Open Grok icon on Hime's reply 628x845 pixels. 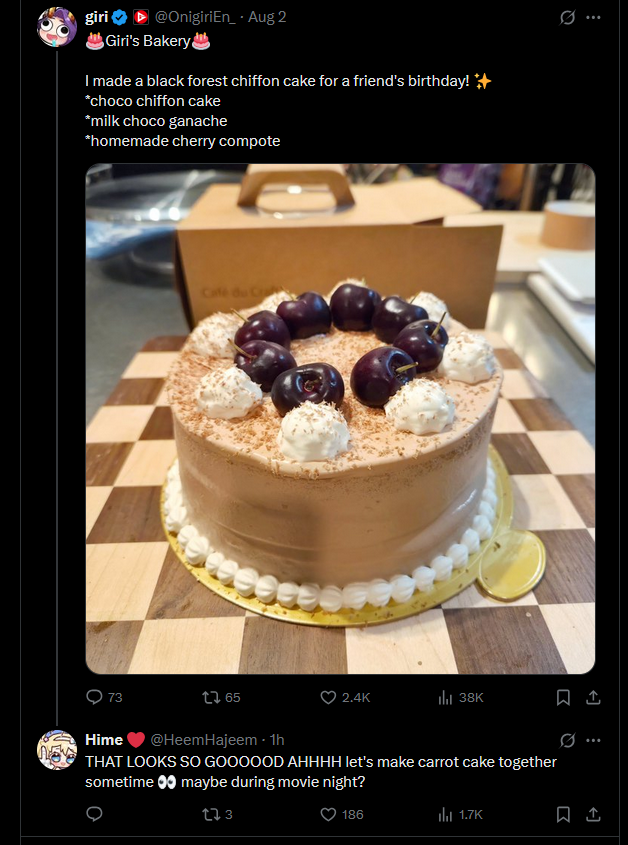tap(567, 740)
